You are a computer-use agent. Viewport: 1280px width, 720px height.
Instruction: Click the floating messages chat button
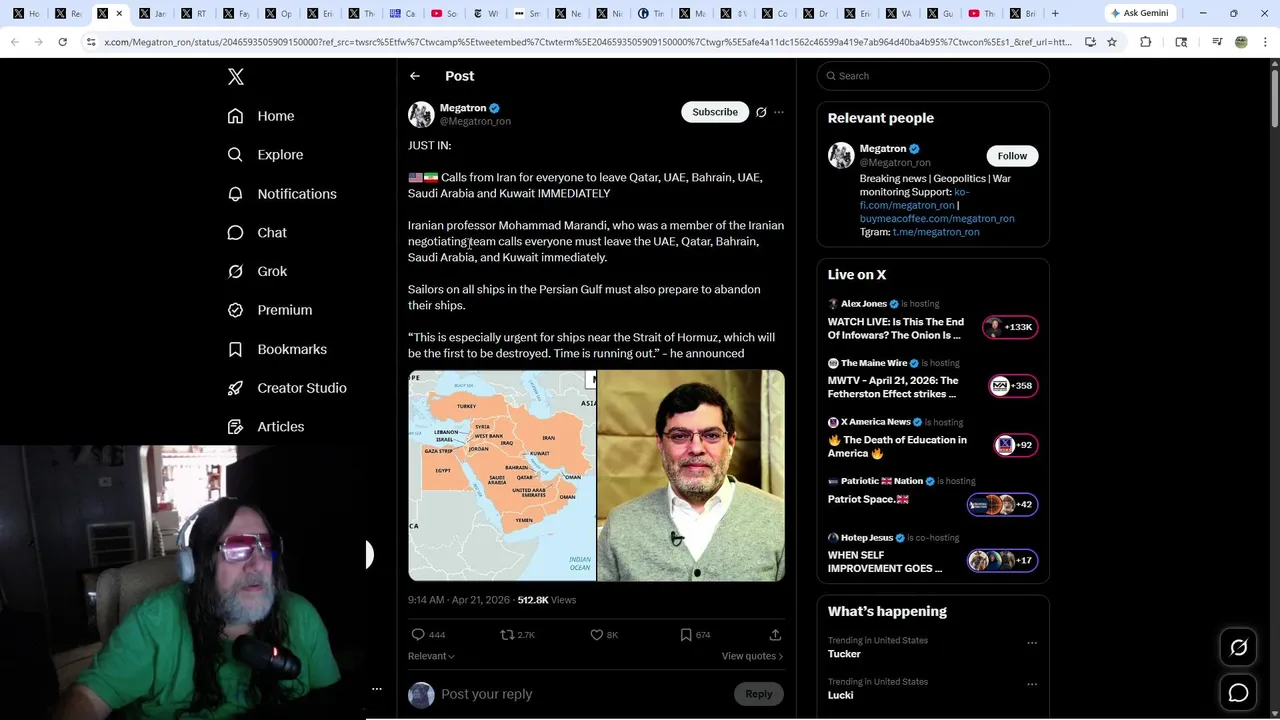1239,693
